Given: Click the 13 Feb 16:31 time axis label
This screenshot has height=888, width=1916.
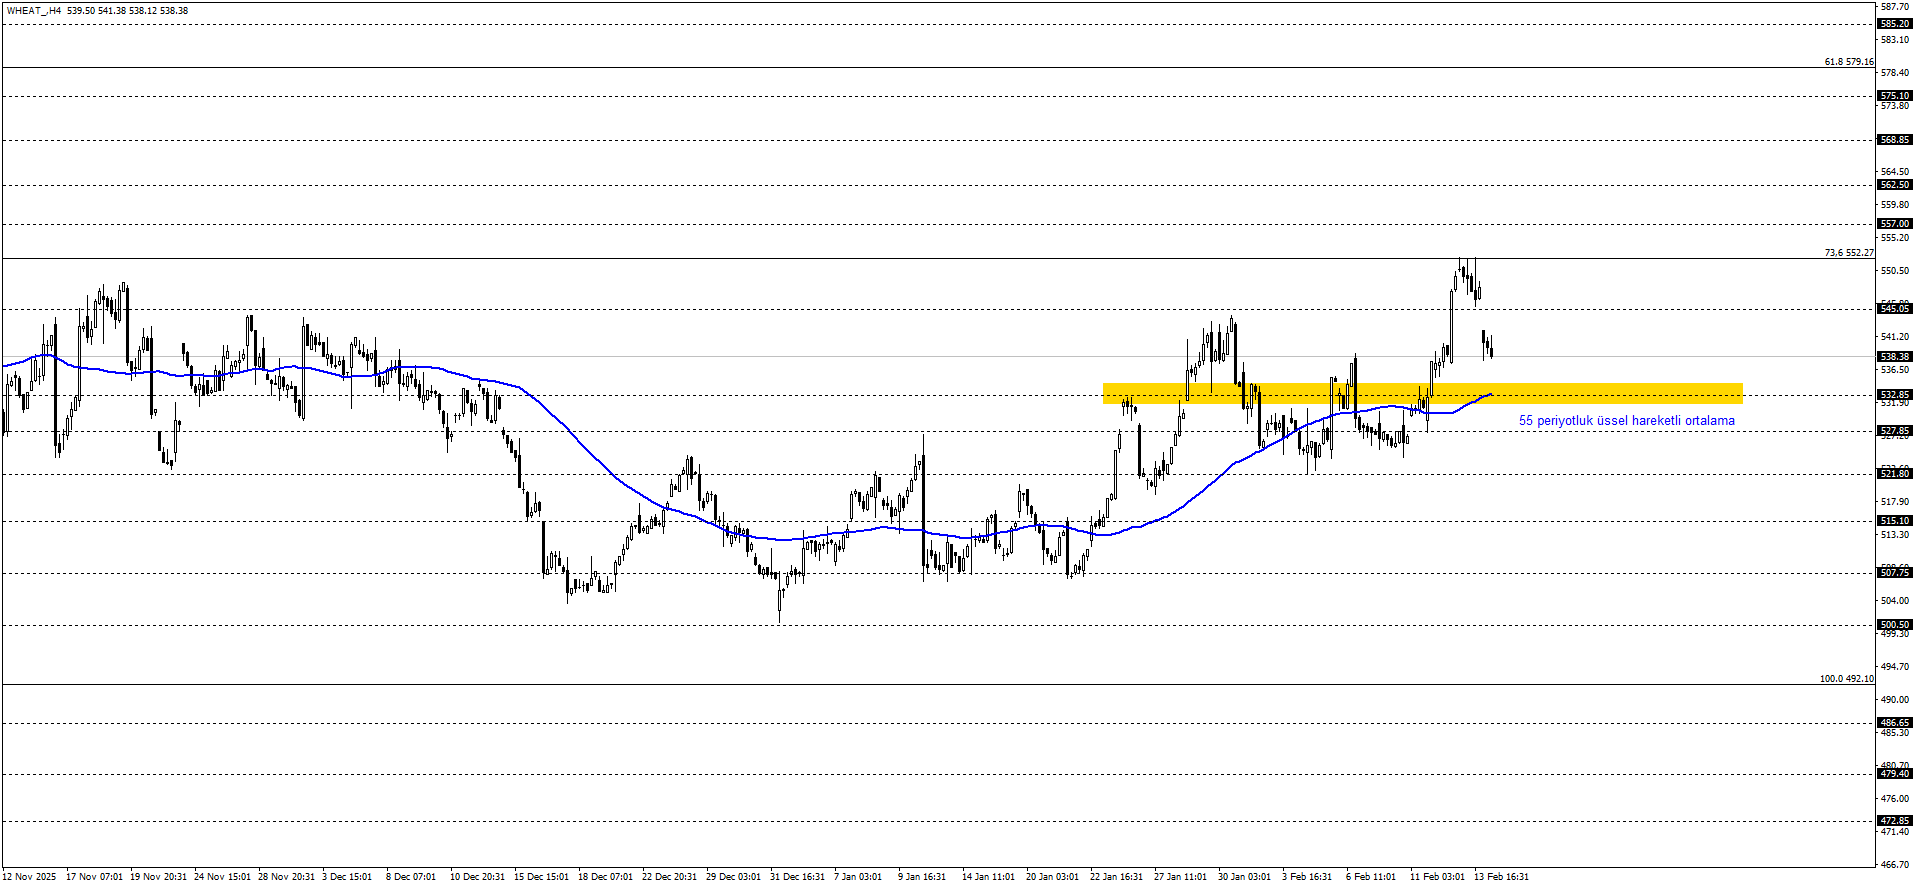Looking at the screenshot, I should click(1501, 877).
